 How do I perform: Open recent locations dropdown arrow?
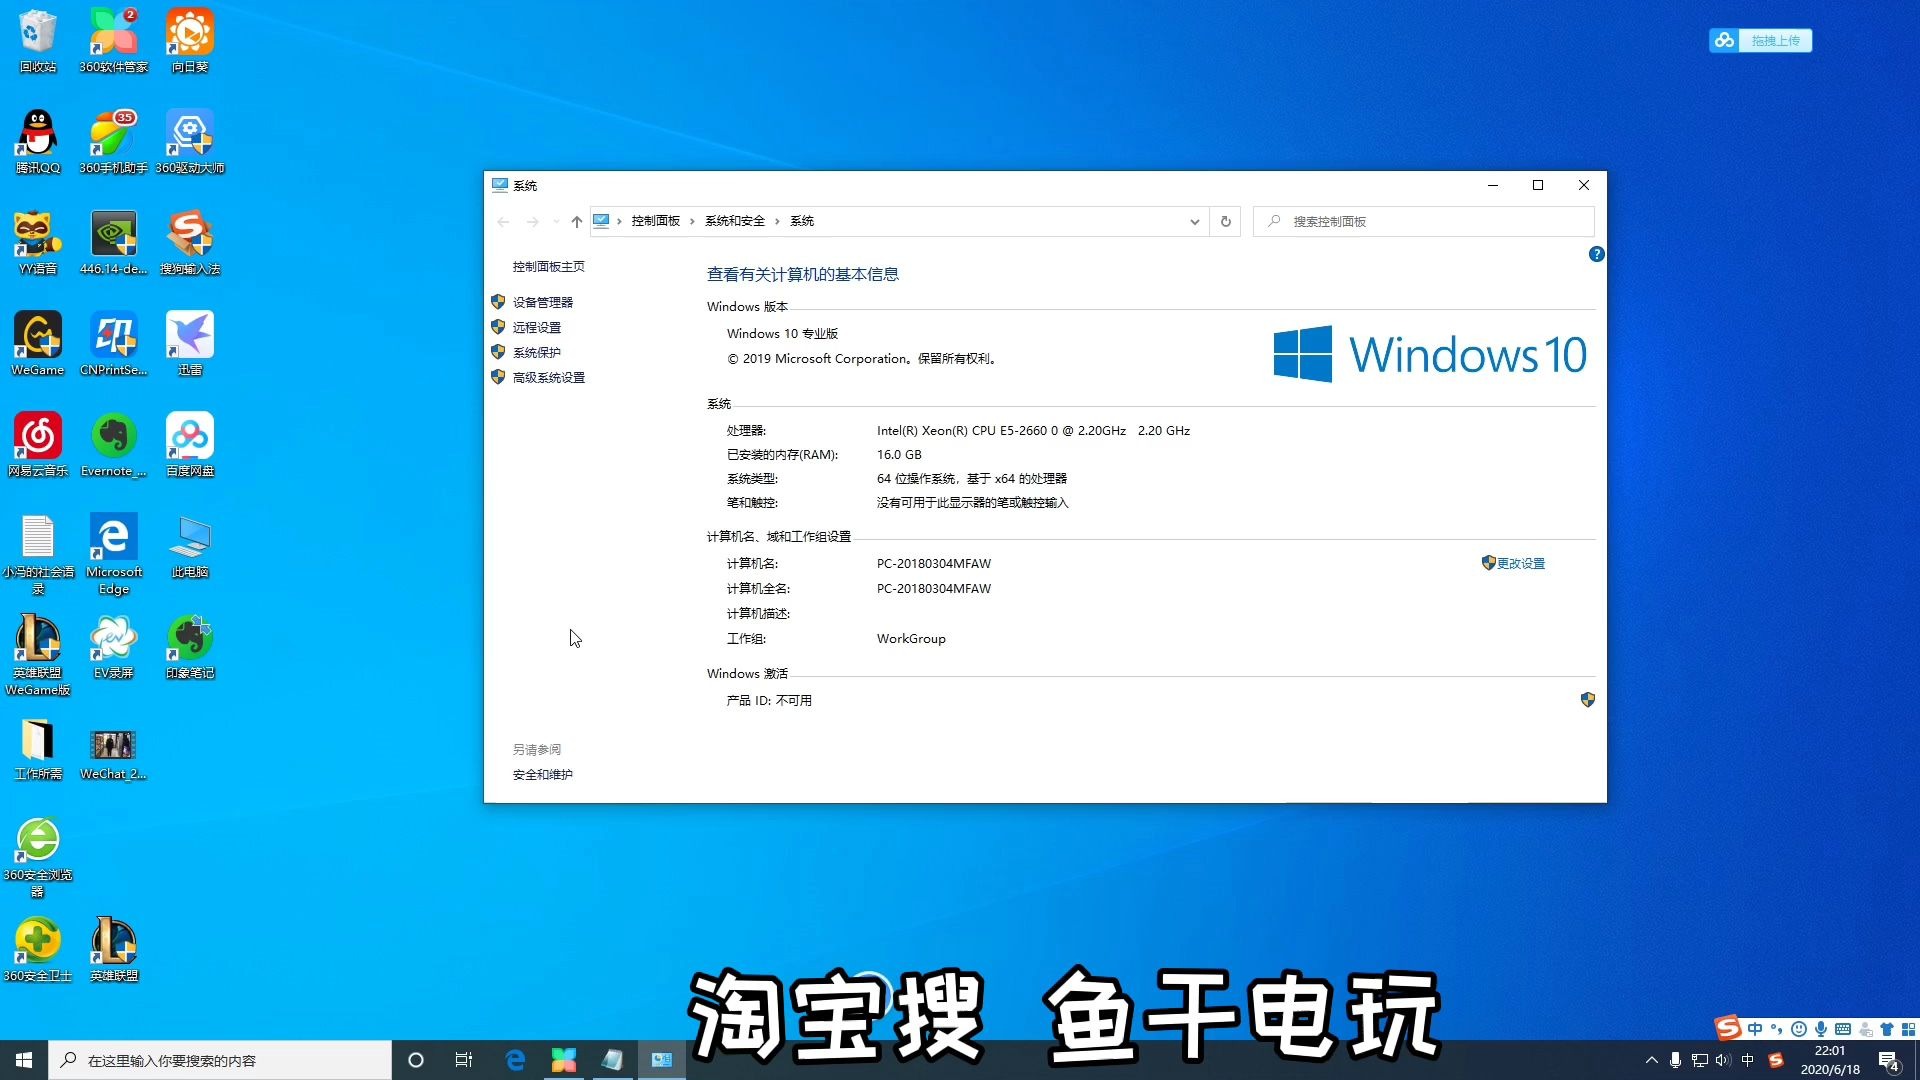pos(556,221)
